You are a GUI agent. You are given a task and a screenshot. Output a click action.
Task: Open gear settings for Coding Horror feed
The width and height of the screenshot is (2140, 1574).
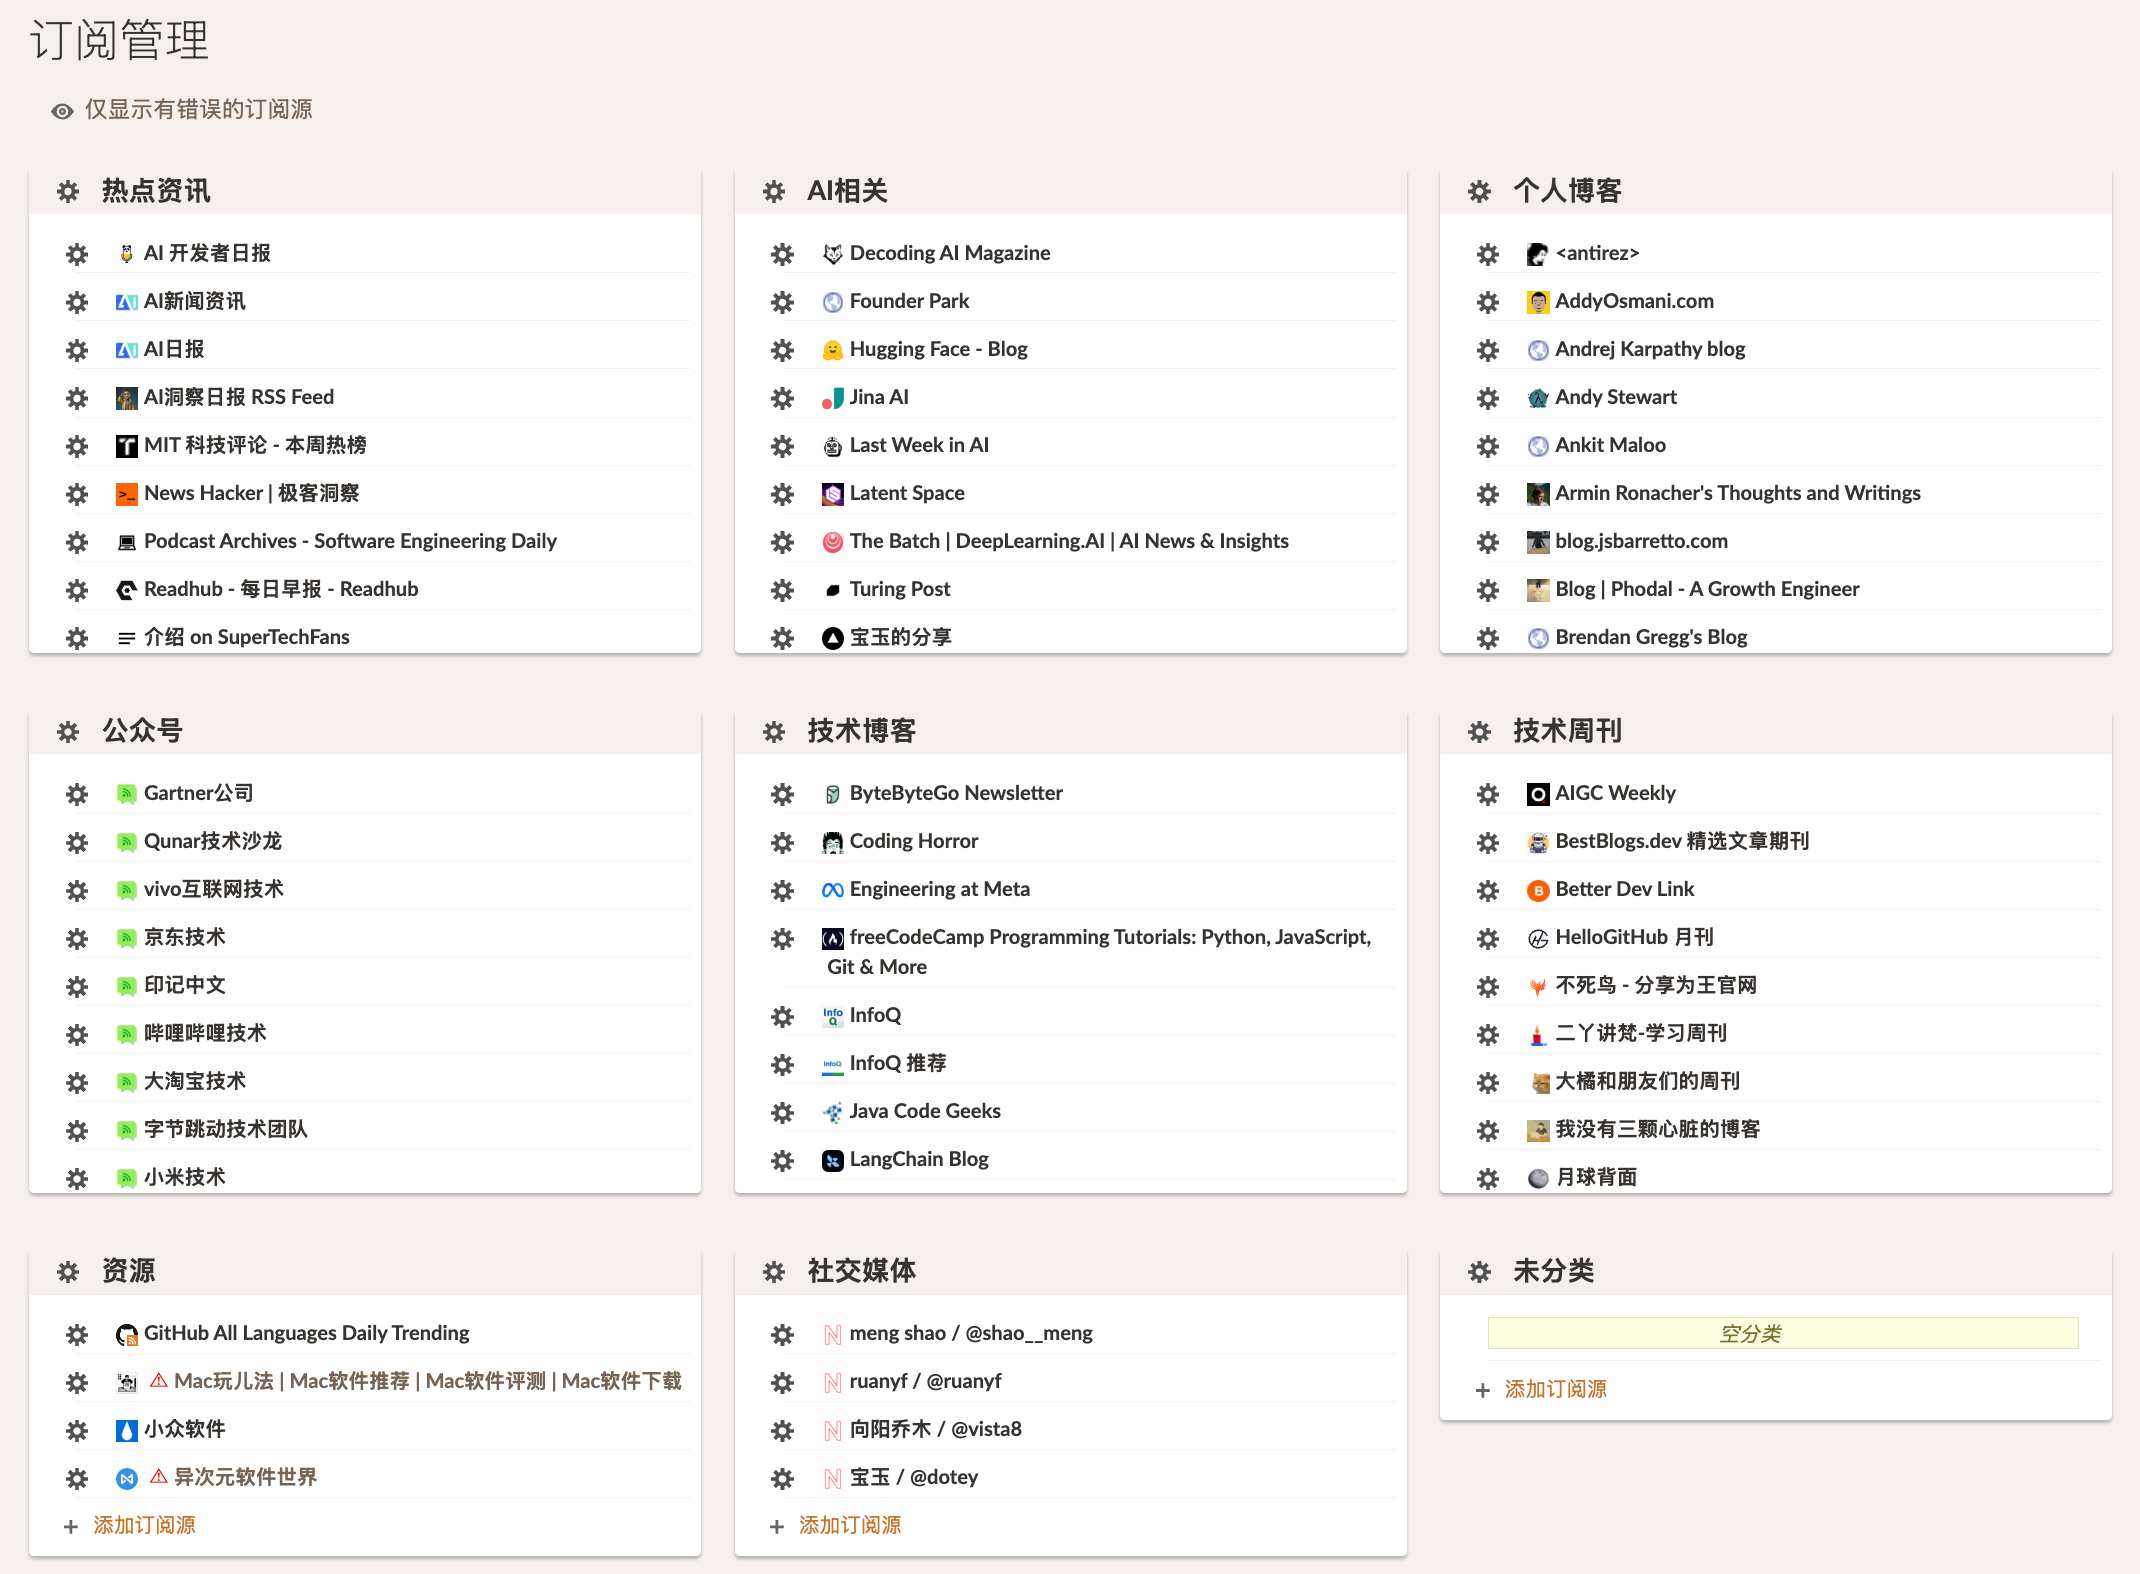782,842
